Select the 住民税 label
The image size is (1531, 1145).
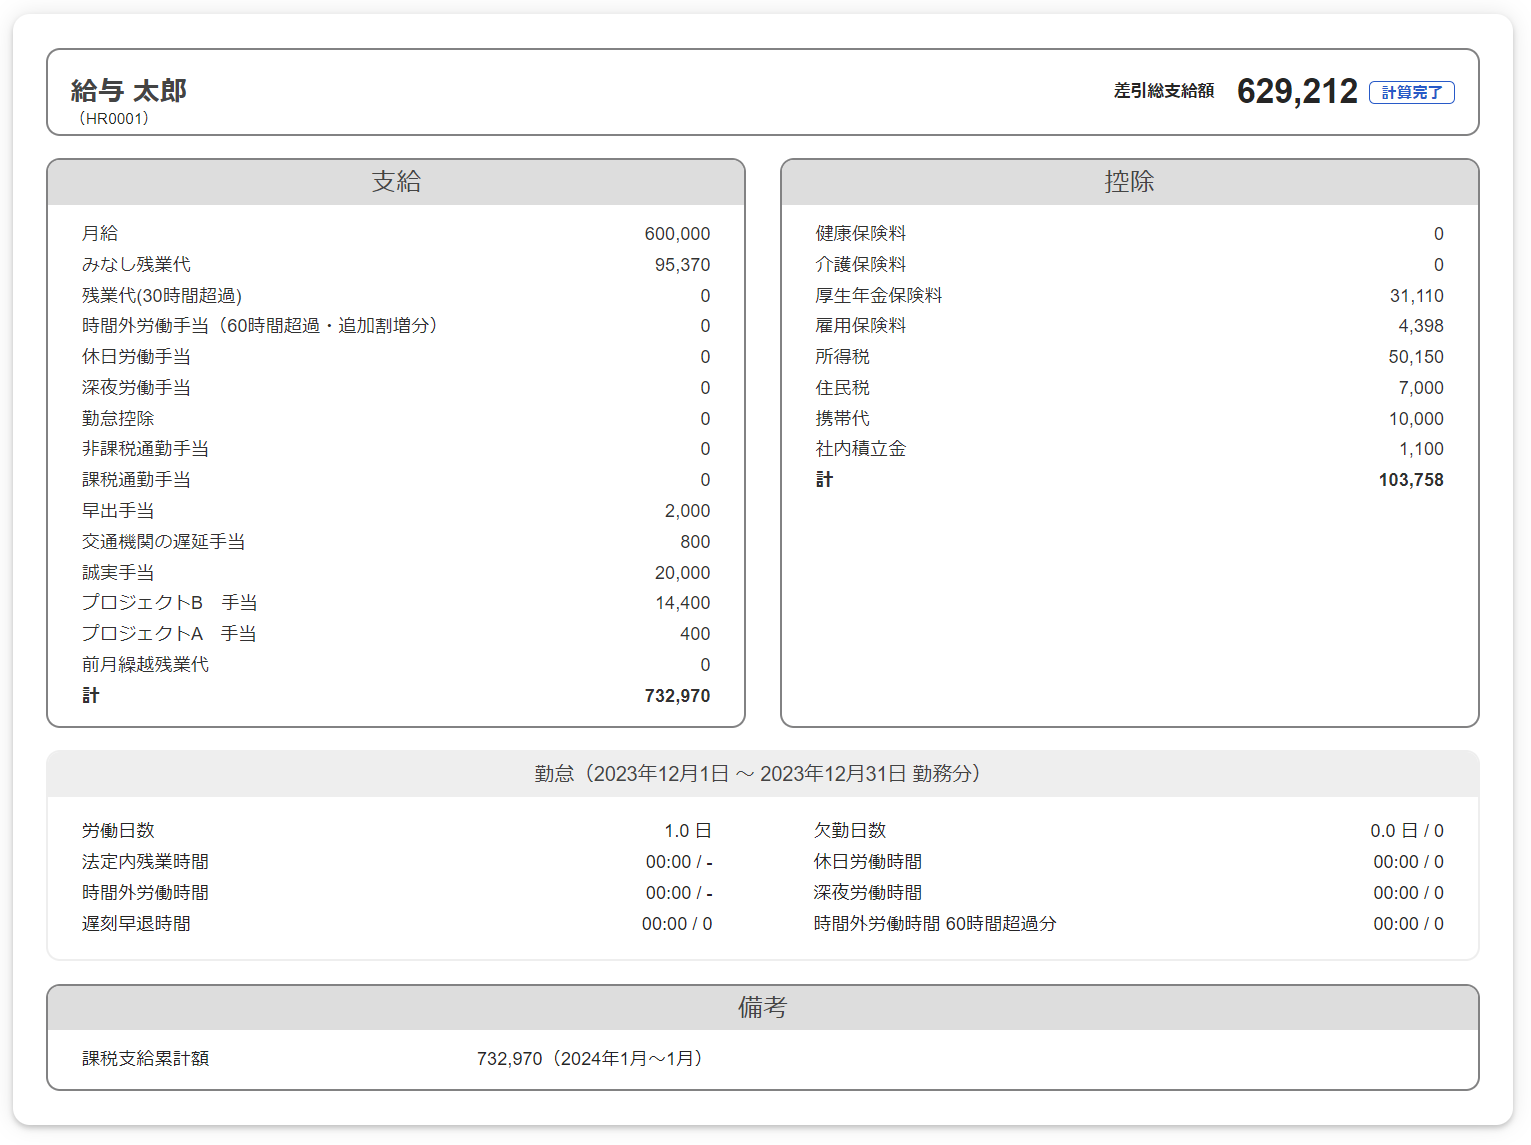pyautogui.click(x=842, y=388)
